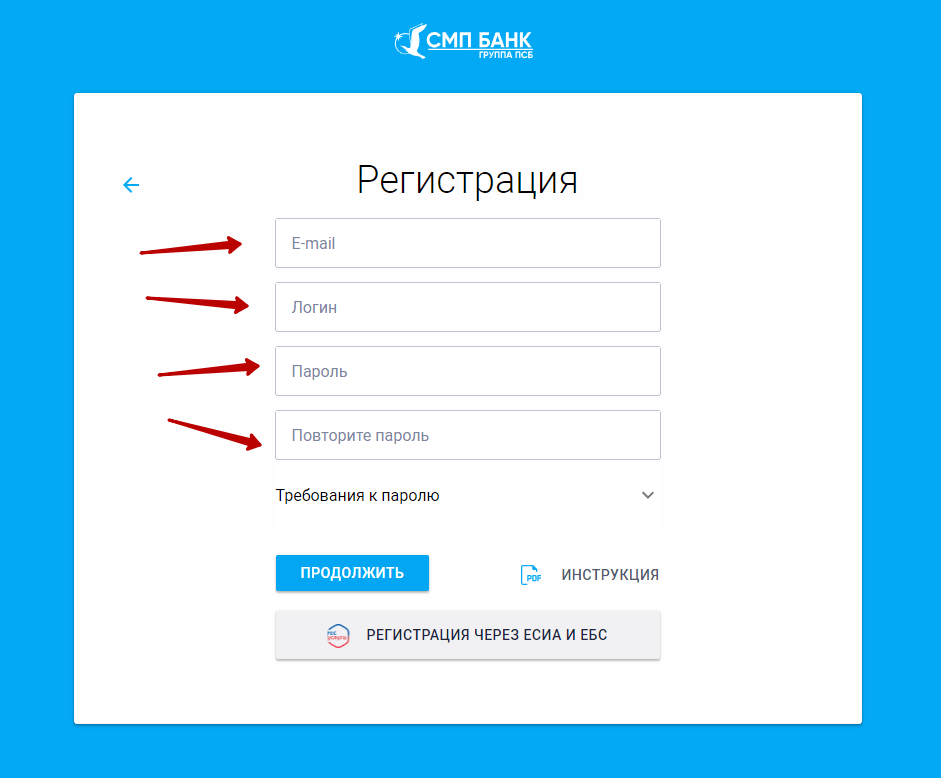Click the red arrow pointing at Повторите пароль

(215, 434)
